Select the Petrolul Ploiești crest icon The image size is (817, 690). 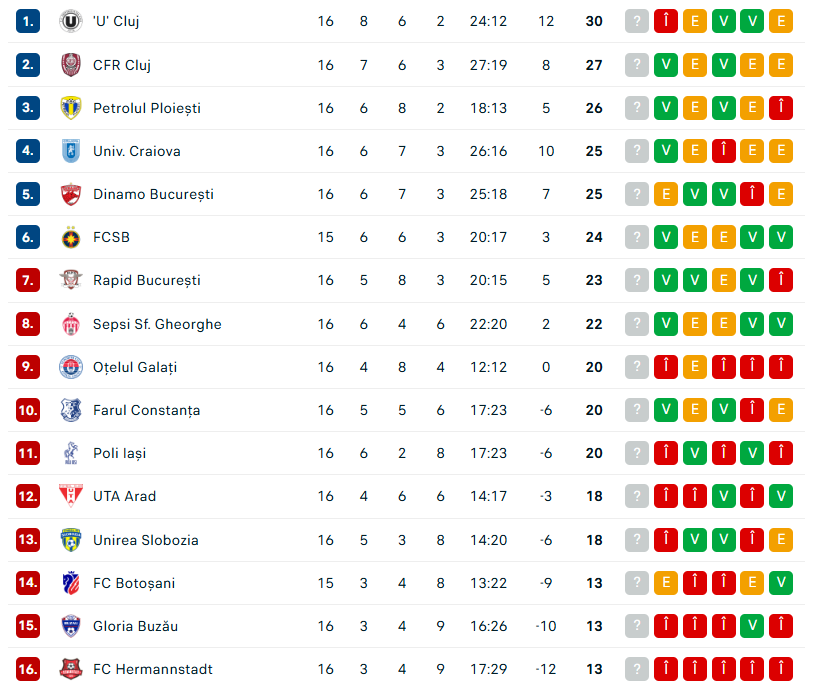(x=70, y=108)
